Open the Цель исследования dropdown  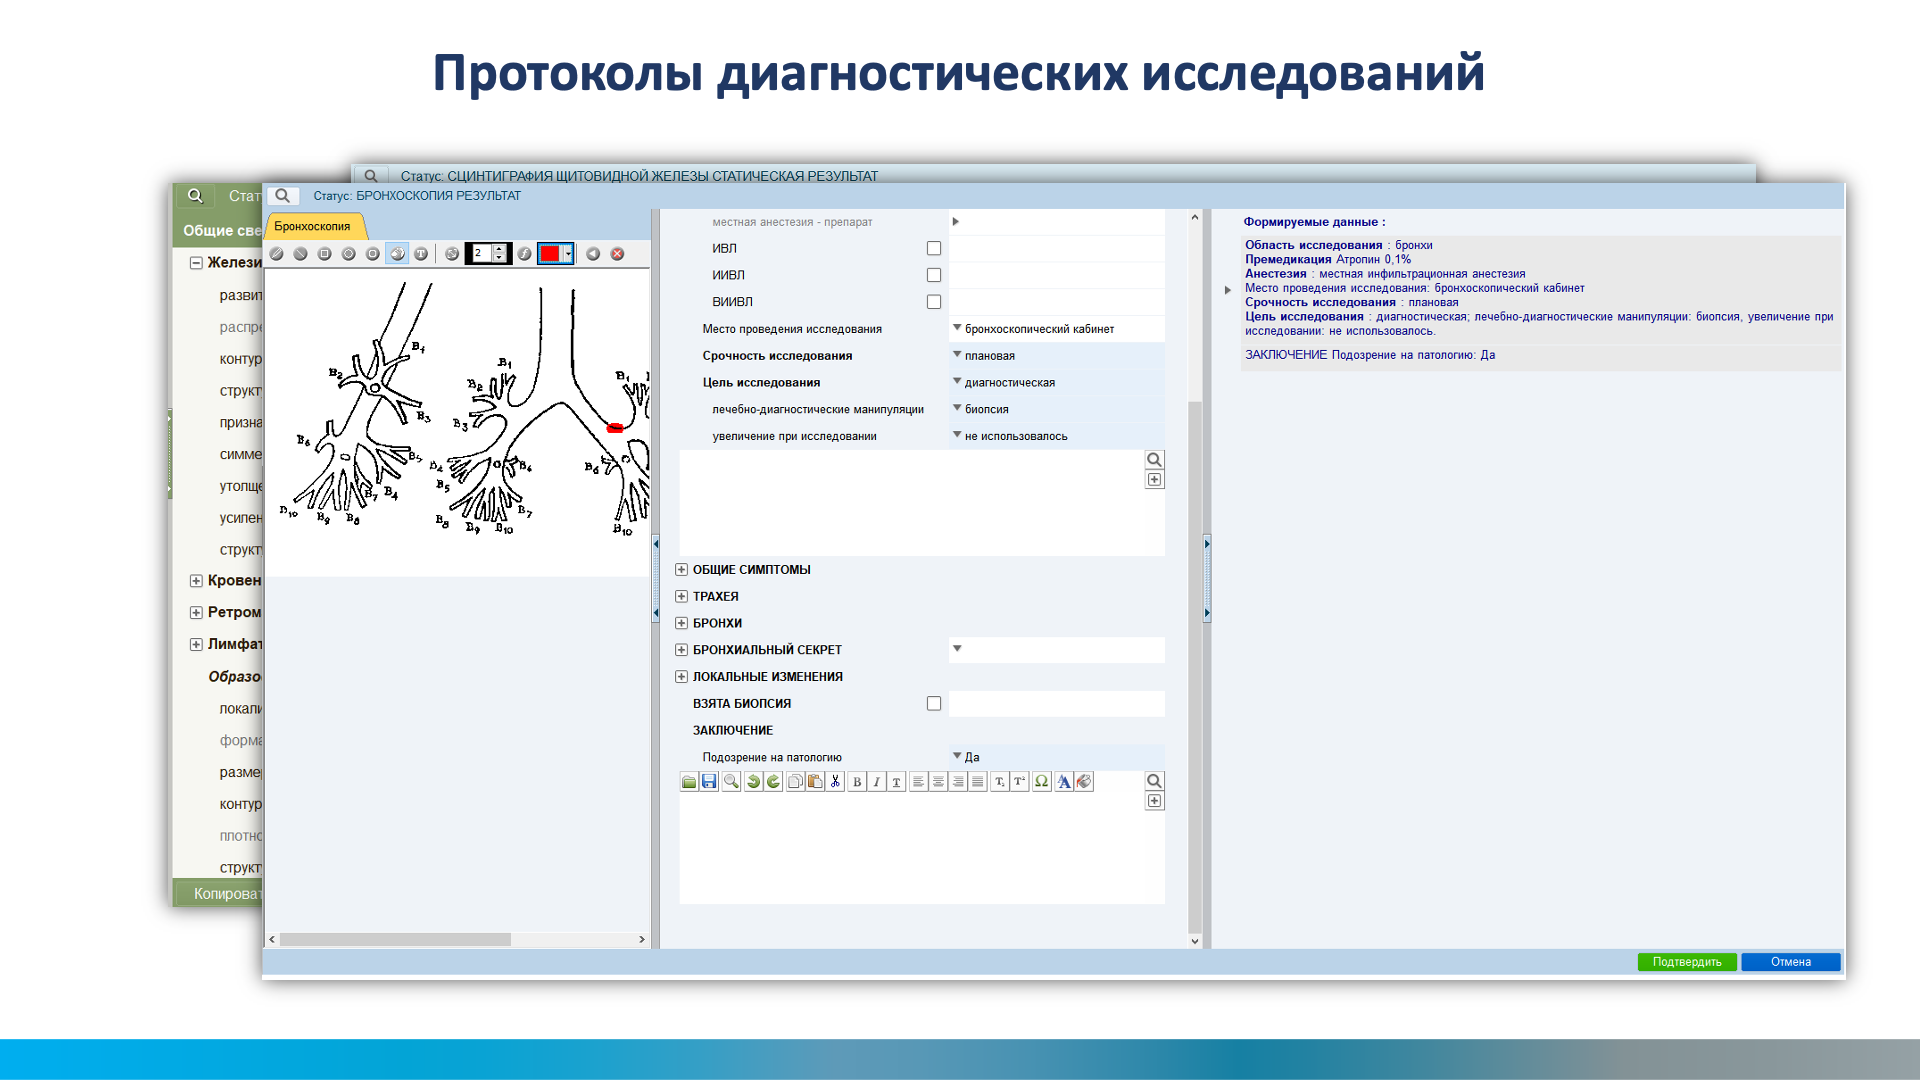1057,382
